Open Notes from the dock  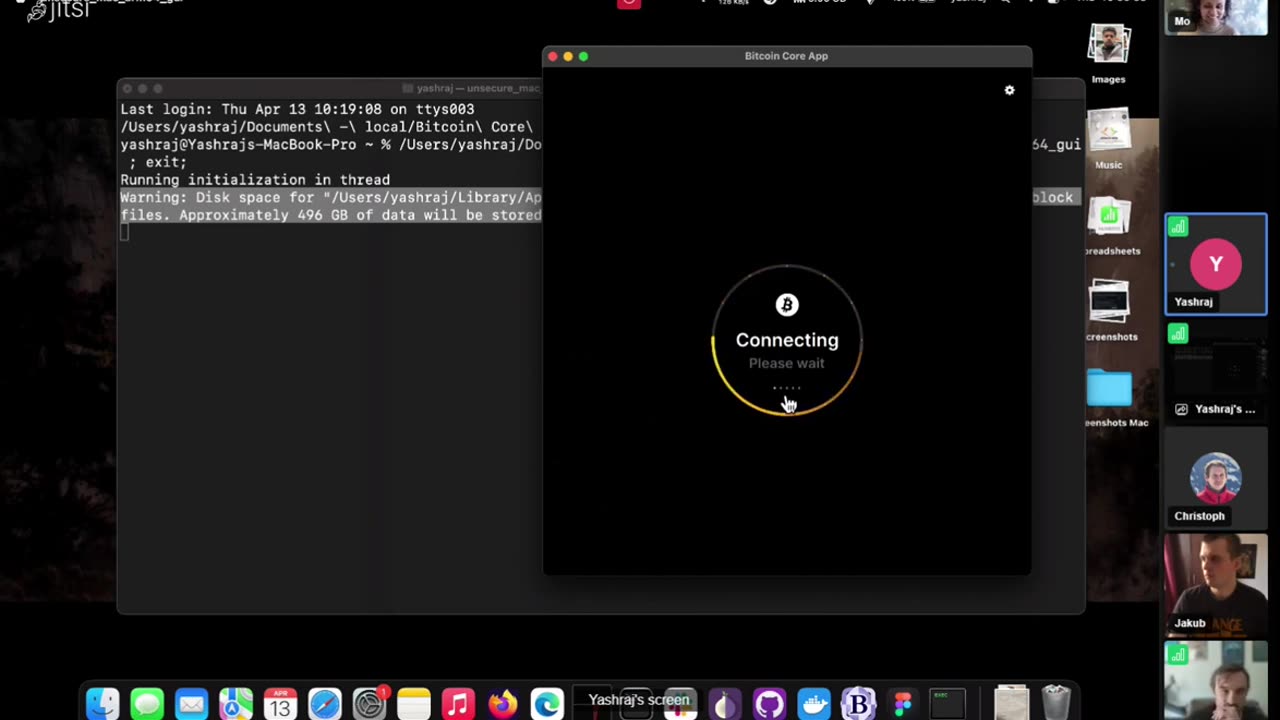tap(414, 704)
